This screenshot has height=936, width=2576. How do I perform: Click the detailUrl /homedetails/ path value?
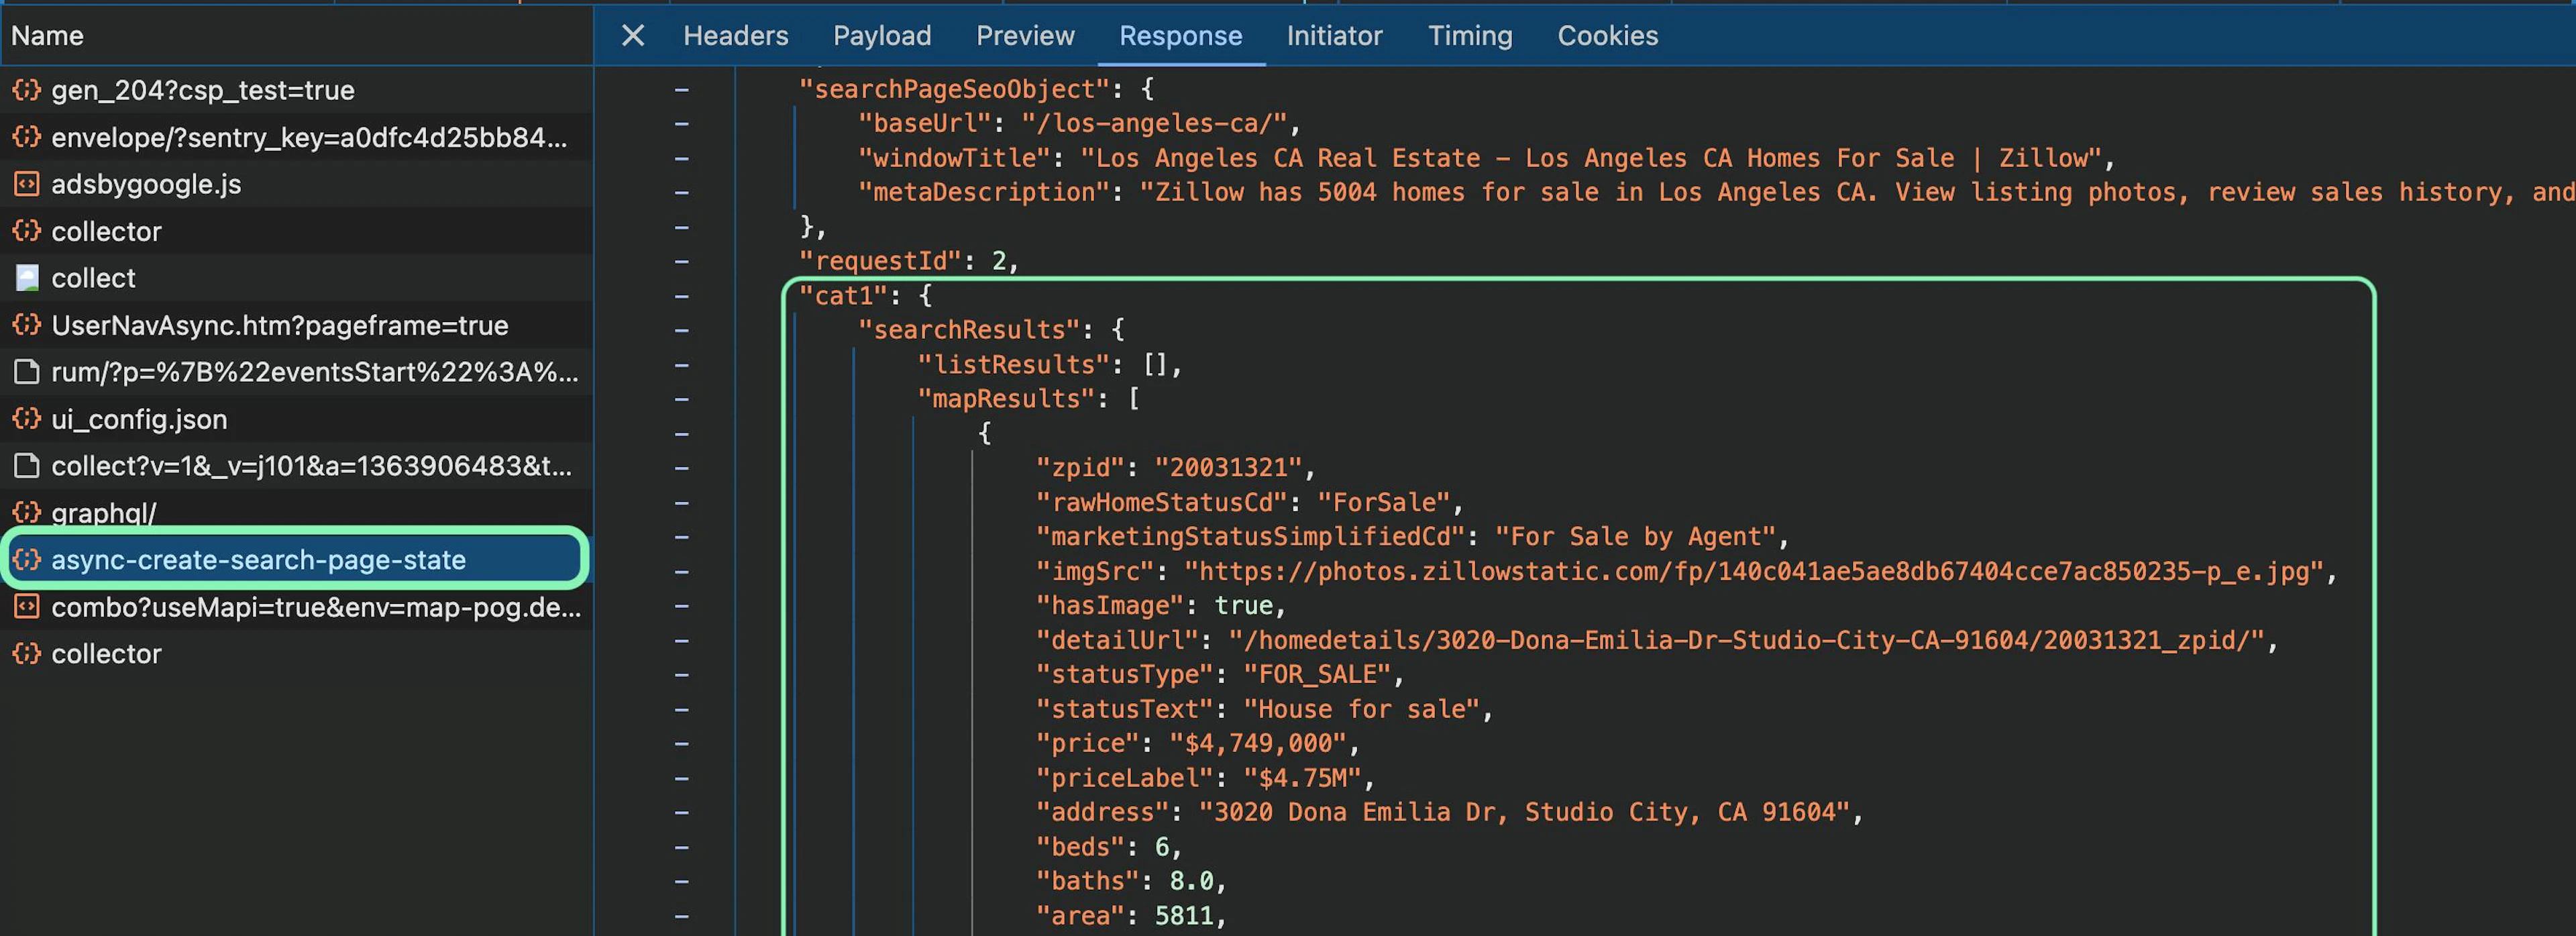pos(1746,640)
